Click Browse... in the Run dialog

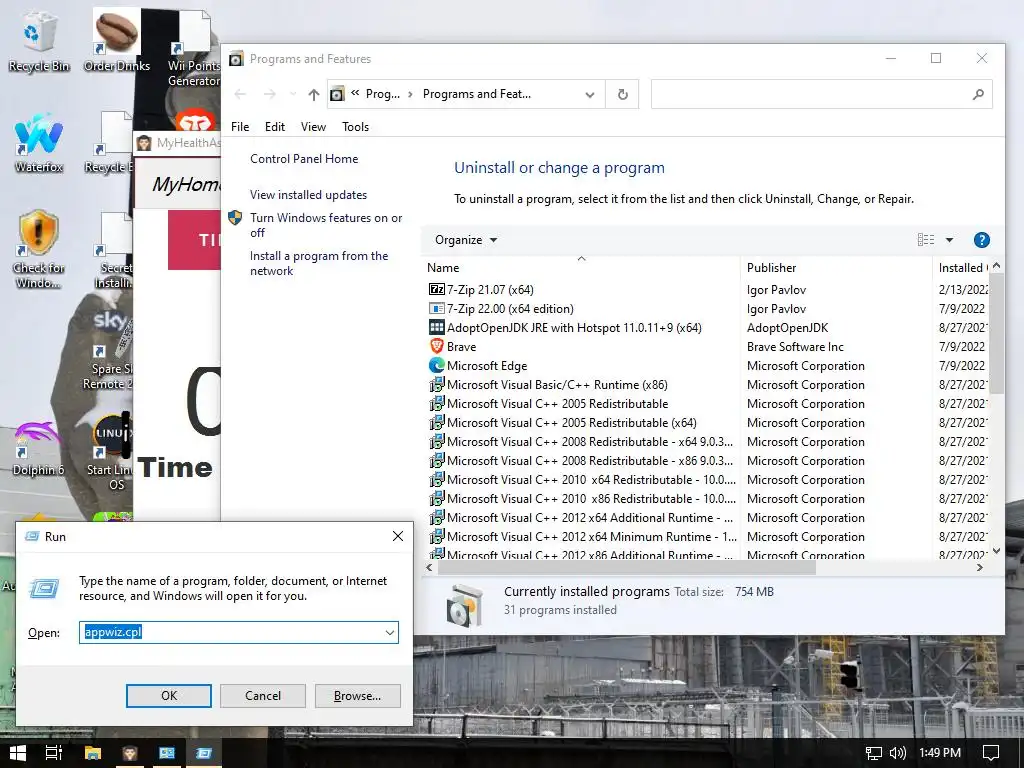pyautogui.click(x=357, y=696)
